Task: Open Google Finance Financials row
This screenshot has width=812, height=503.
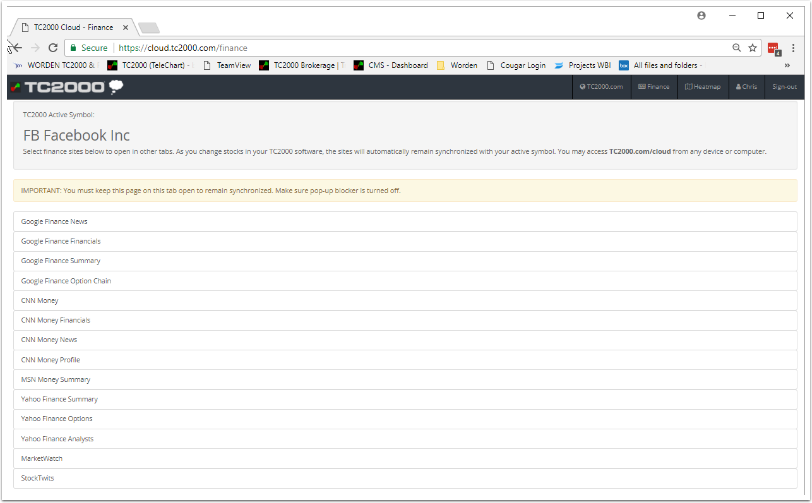Action: pyautogui.click(x=405, y=241)
